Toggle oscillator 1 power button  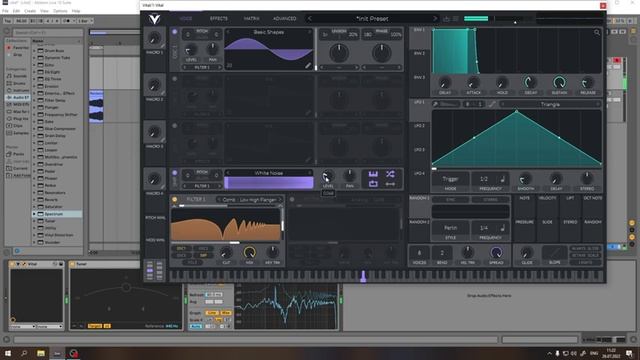(175, 32)
